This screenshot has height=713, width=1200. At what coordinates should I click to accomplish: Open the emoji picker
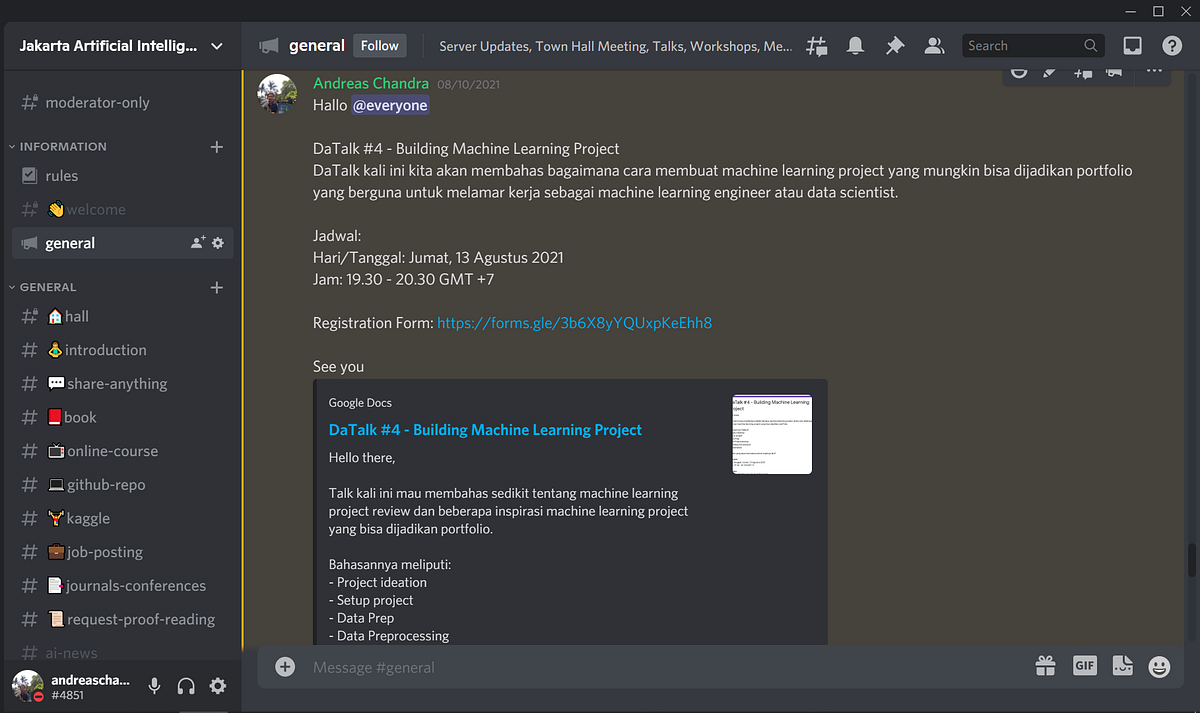click(x=1158, y=666)
